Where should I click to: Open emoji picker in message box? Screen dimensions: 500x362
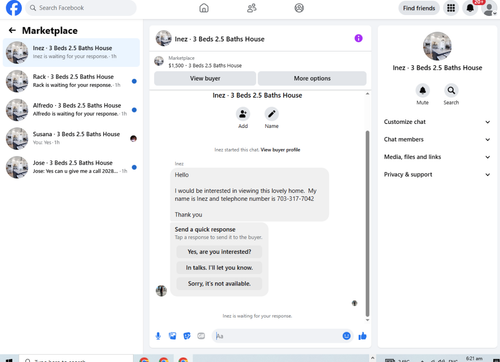click(x=346, y=336)
